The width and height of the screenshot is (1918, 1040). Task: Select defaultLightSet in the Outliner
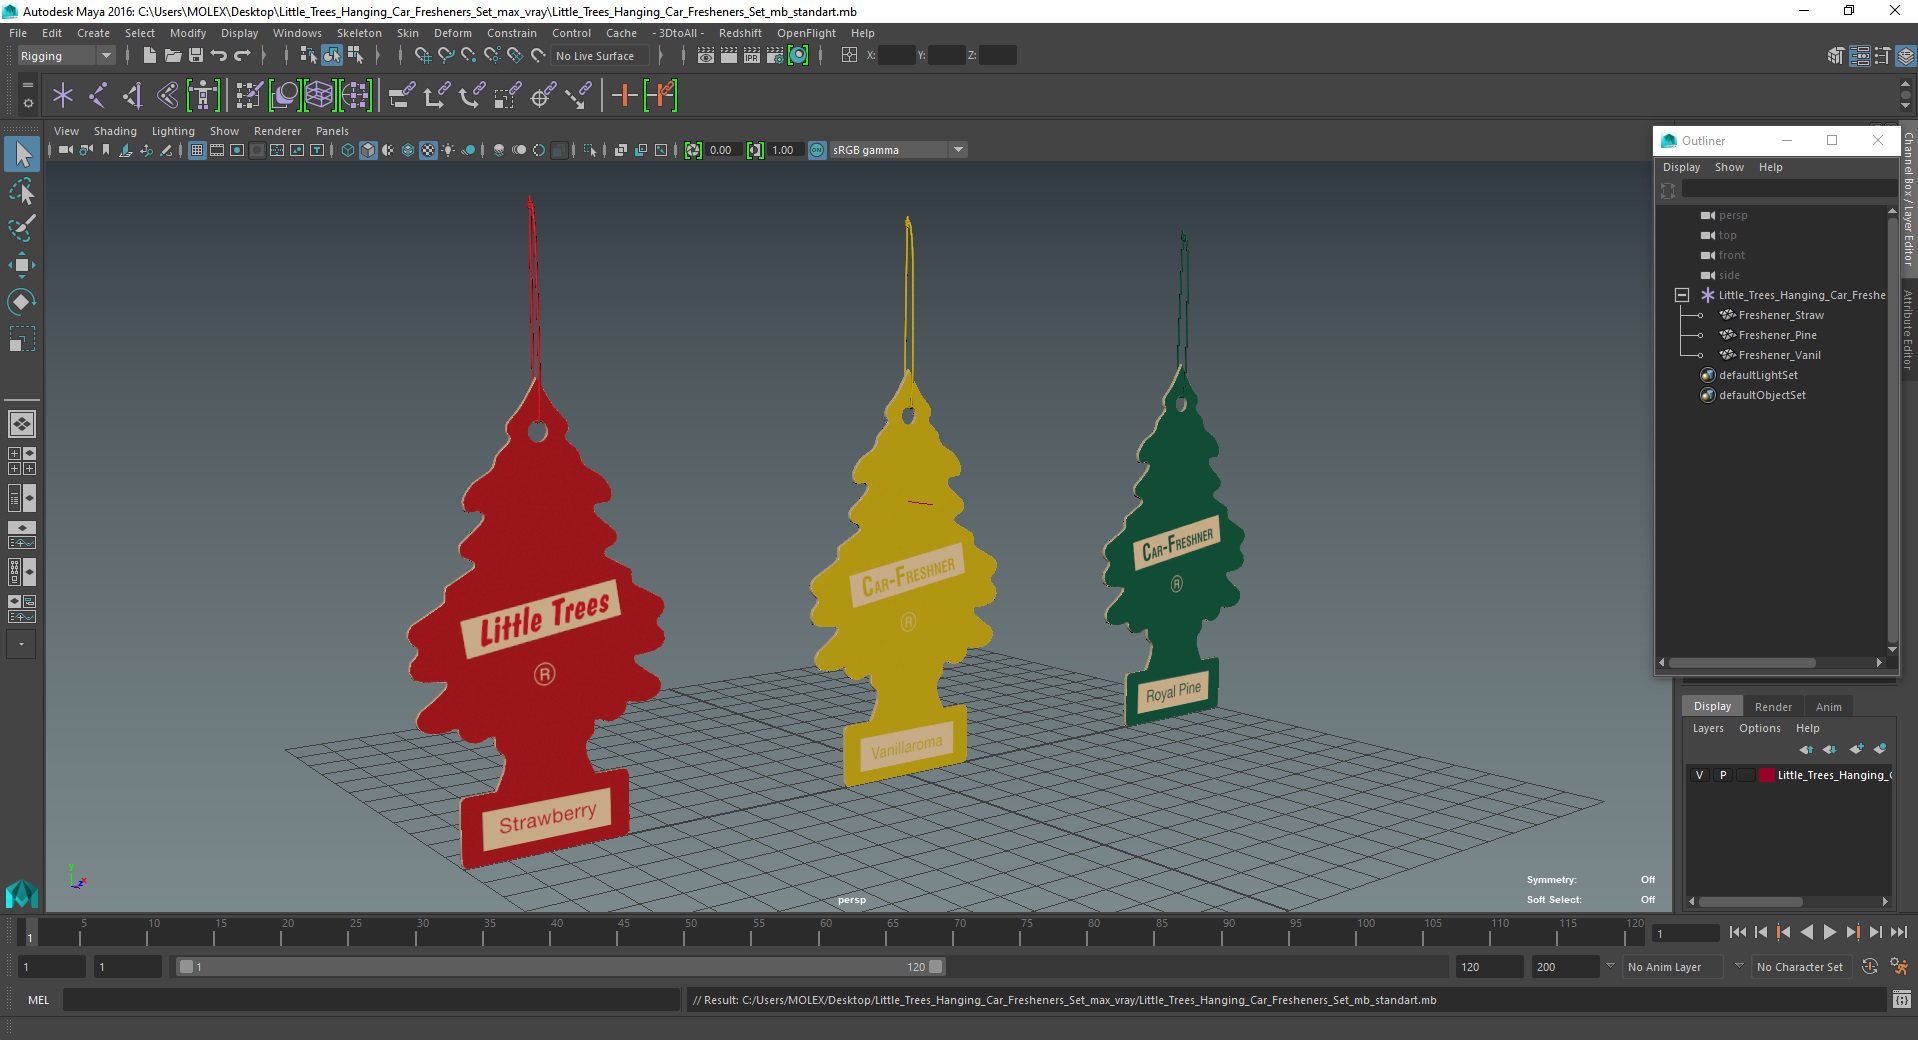(1758, 375)
